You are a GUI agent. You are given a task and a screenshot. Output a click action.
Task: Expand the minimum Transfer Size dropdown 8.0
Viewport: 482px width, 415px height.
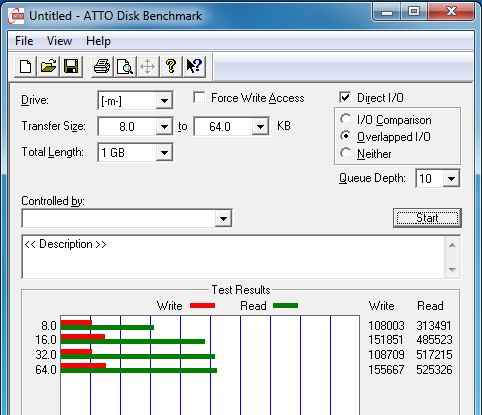pos(164,127)
